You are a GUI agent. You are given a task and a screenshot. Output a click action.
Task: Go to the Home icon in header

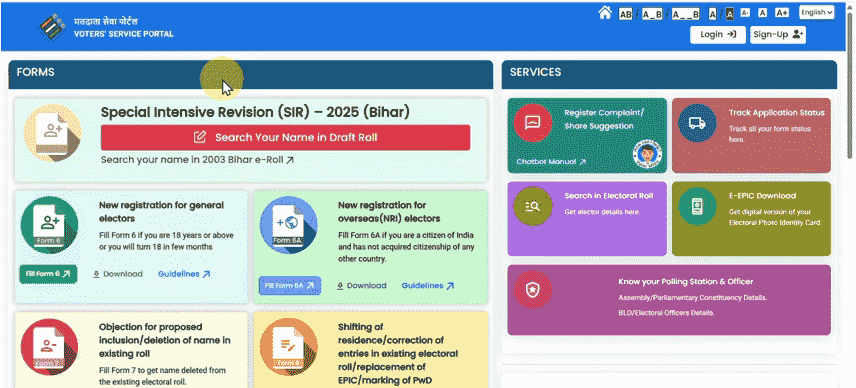click(605, 13)
